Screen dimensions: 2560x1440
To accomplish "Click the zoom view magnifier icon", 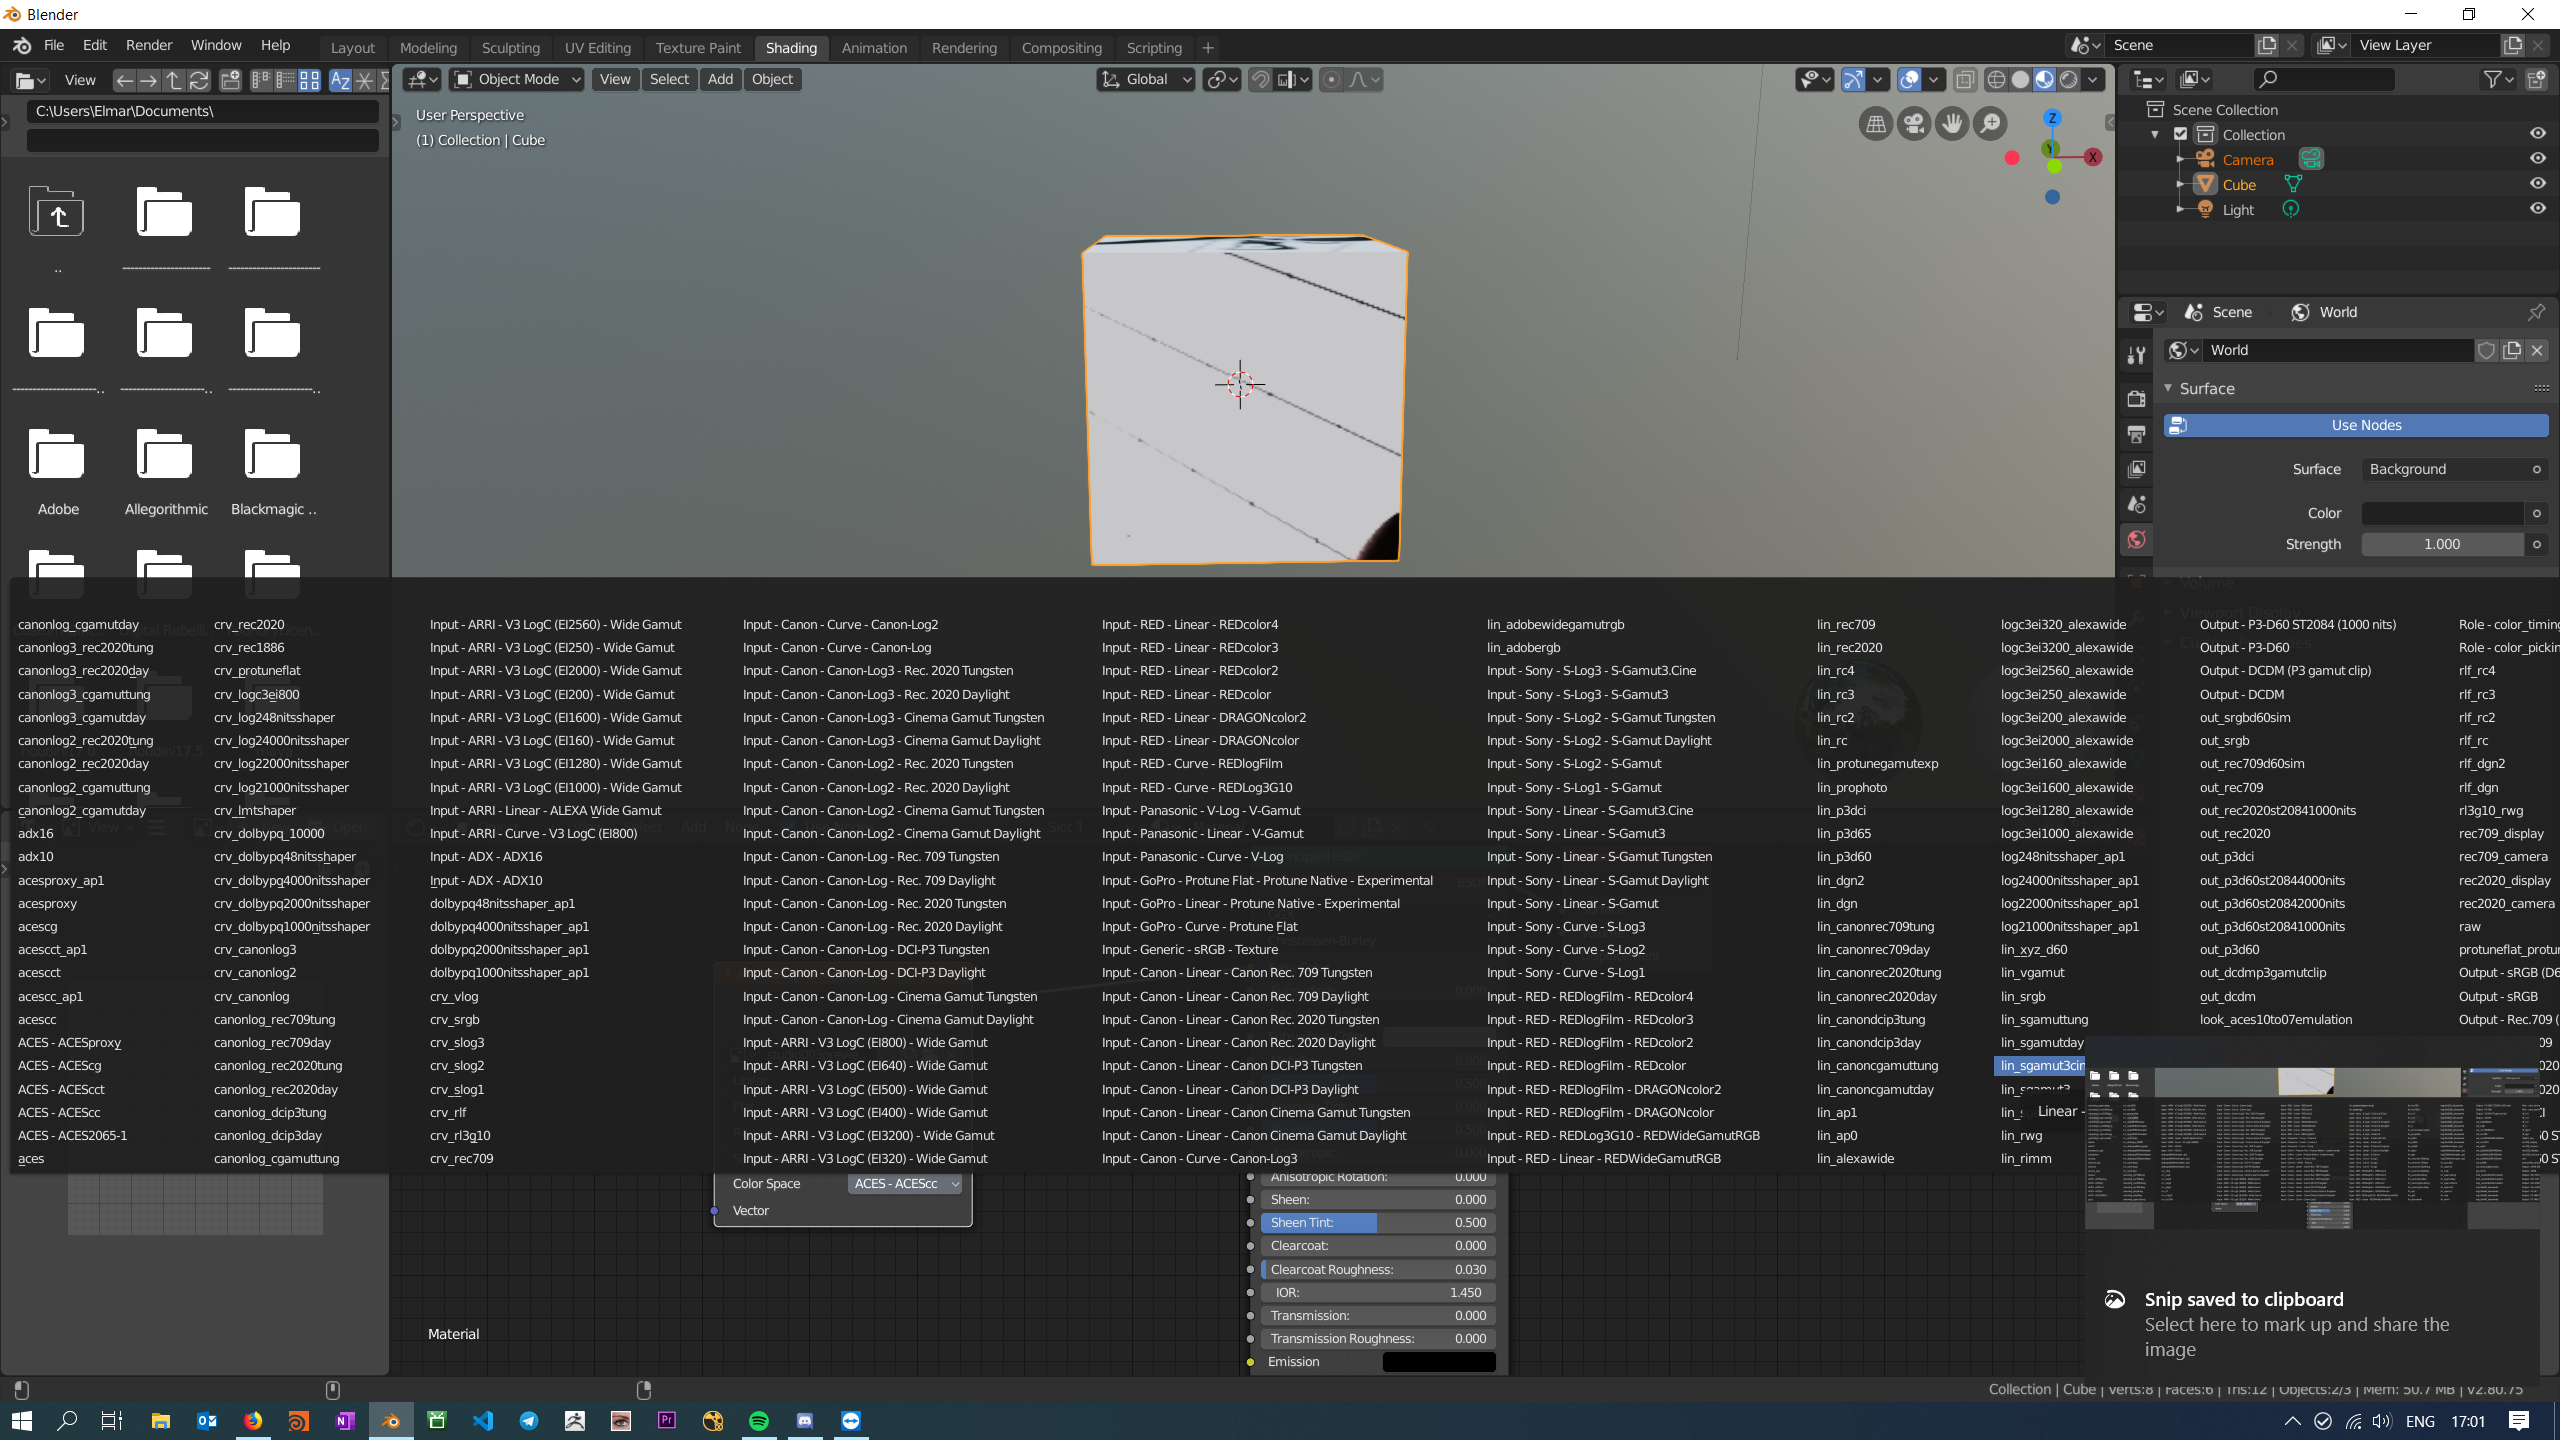I will (x=1991, y=124).
